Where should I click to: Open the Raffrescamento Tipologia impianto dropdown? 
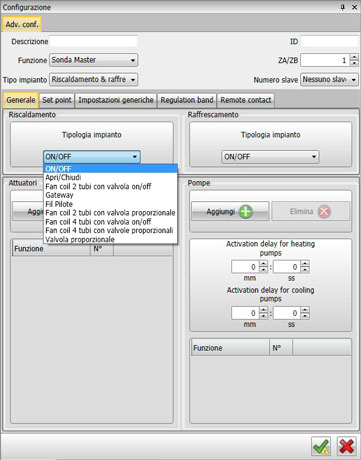270,157
